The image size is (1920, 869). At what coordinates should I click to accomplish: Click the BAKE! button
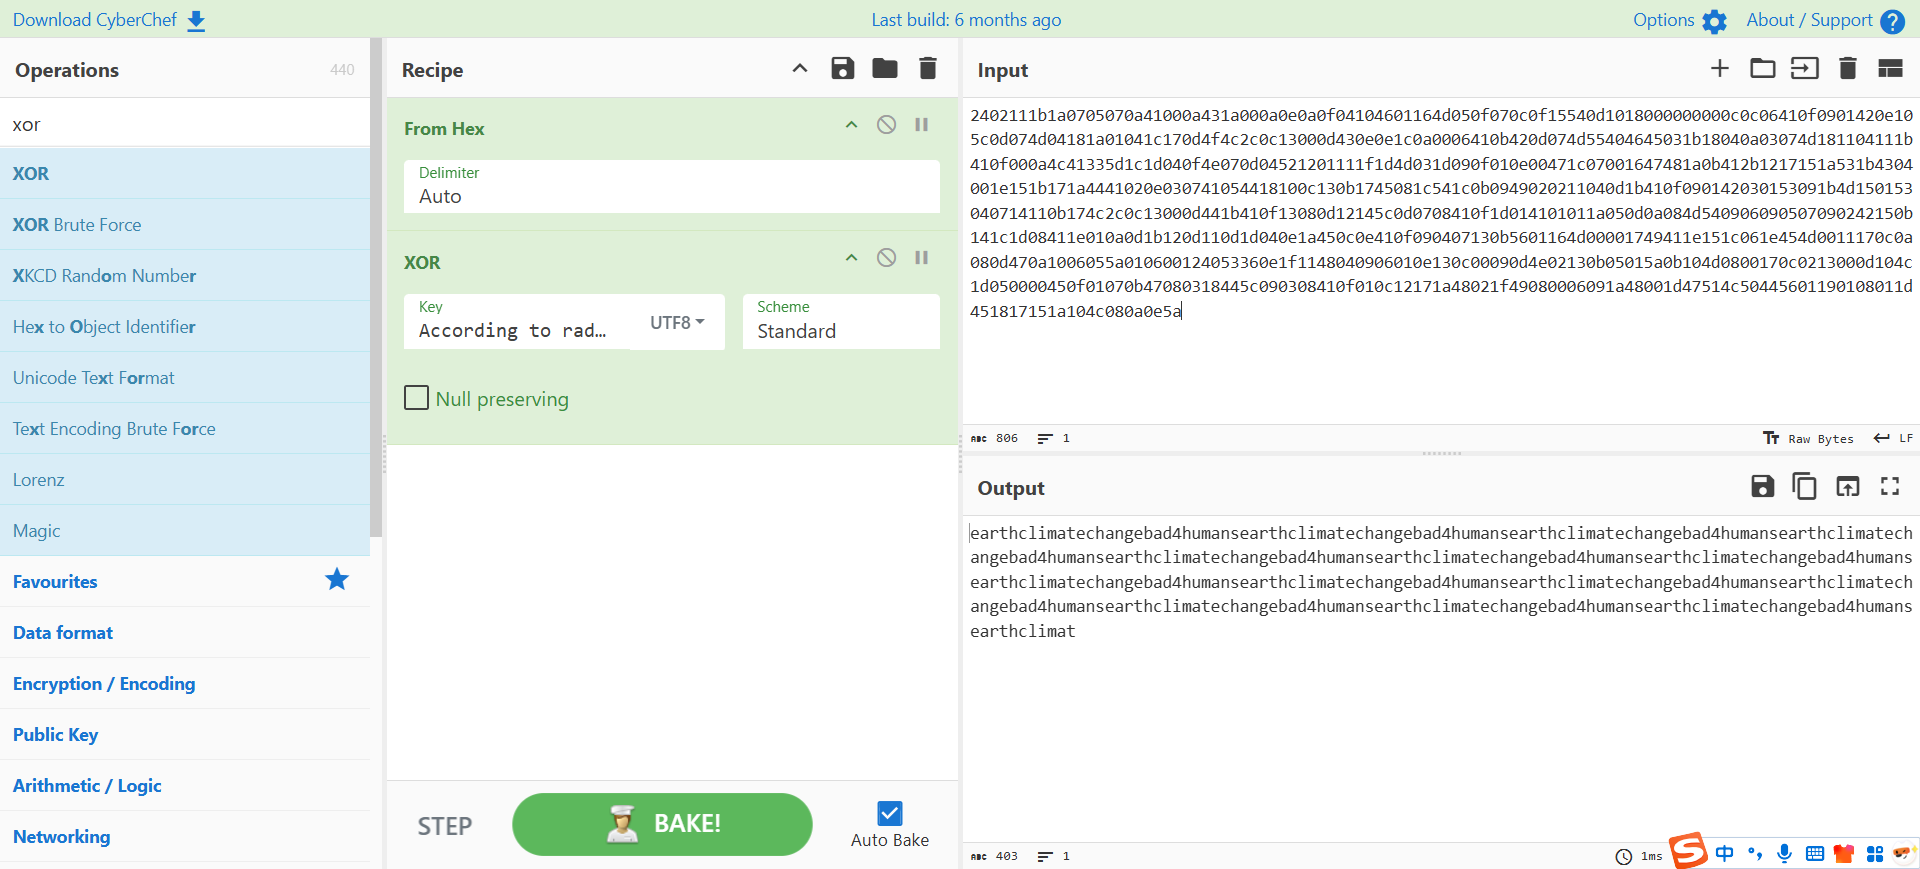pos(662,824)
